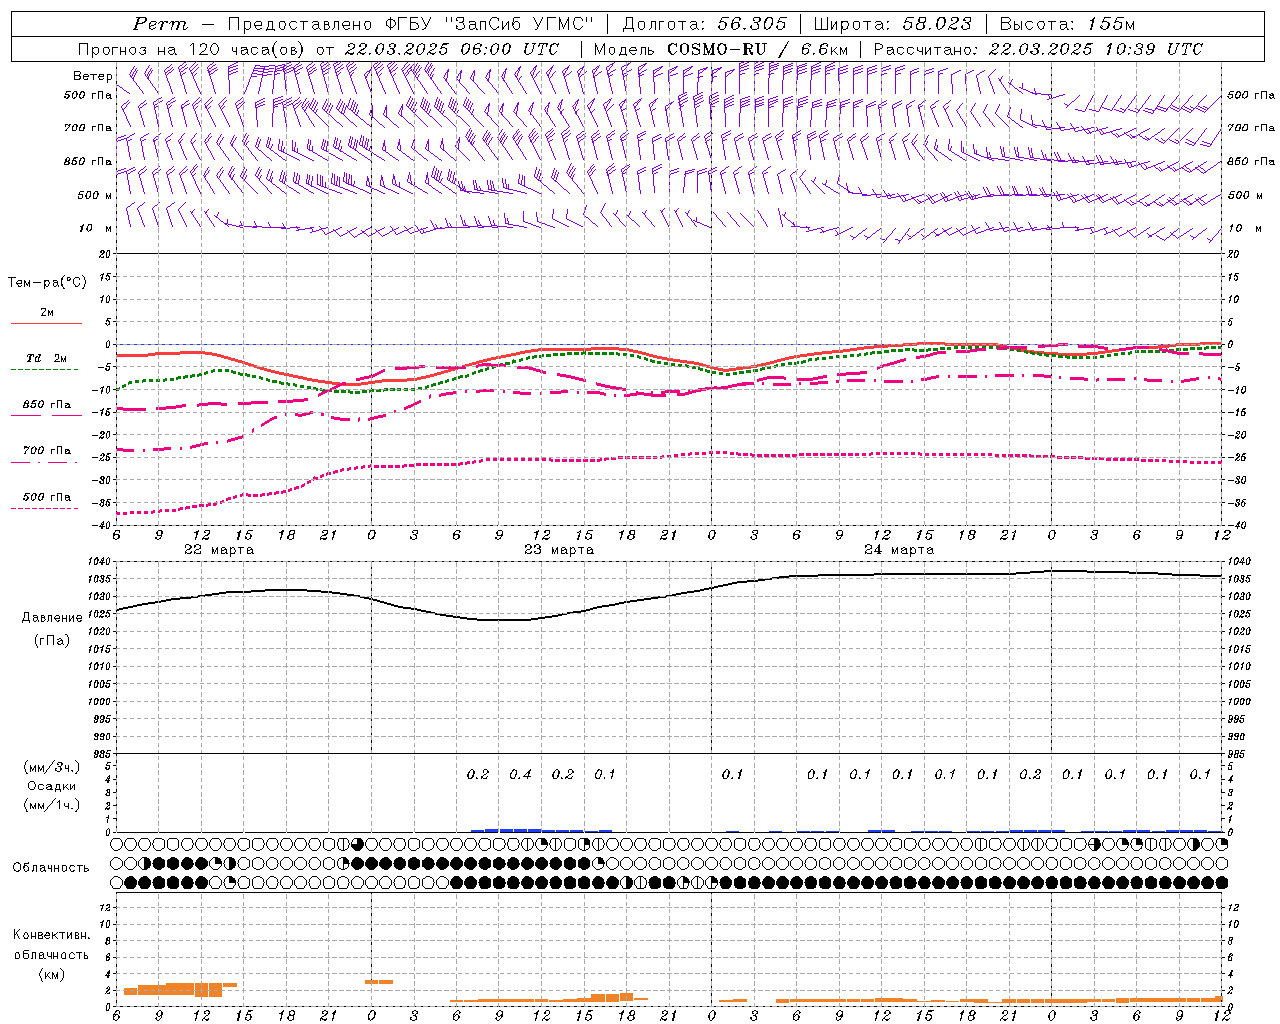Click the "850 гПа" label in the temperature legend

pos(47,405)
